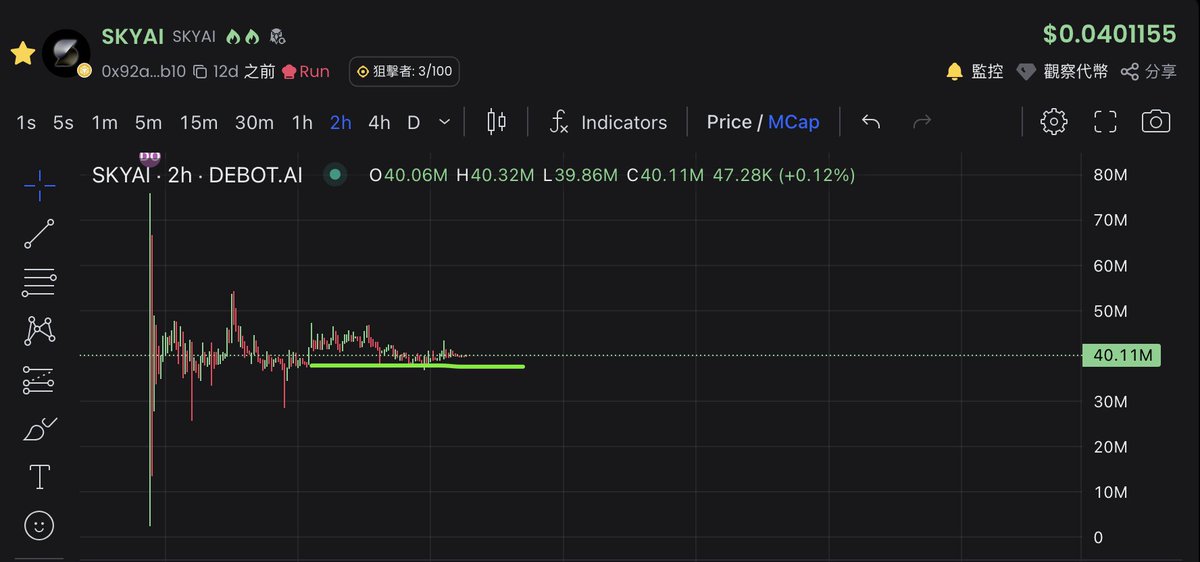
Task: Toggle the favorite star for SKYAI
Action: 23,54
